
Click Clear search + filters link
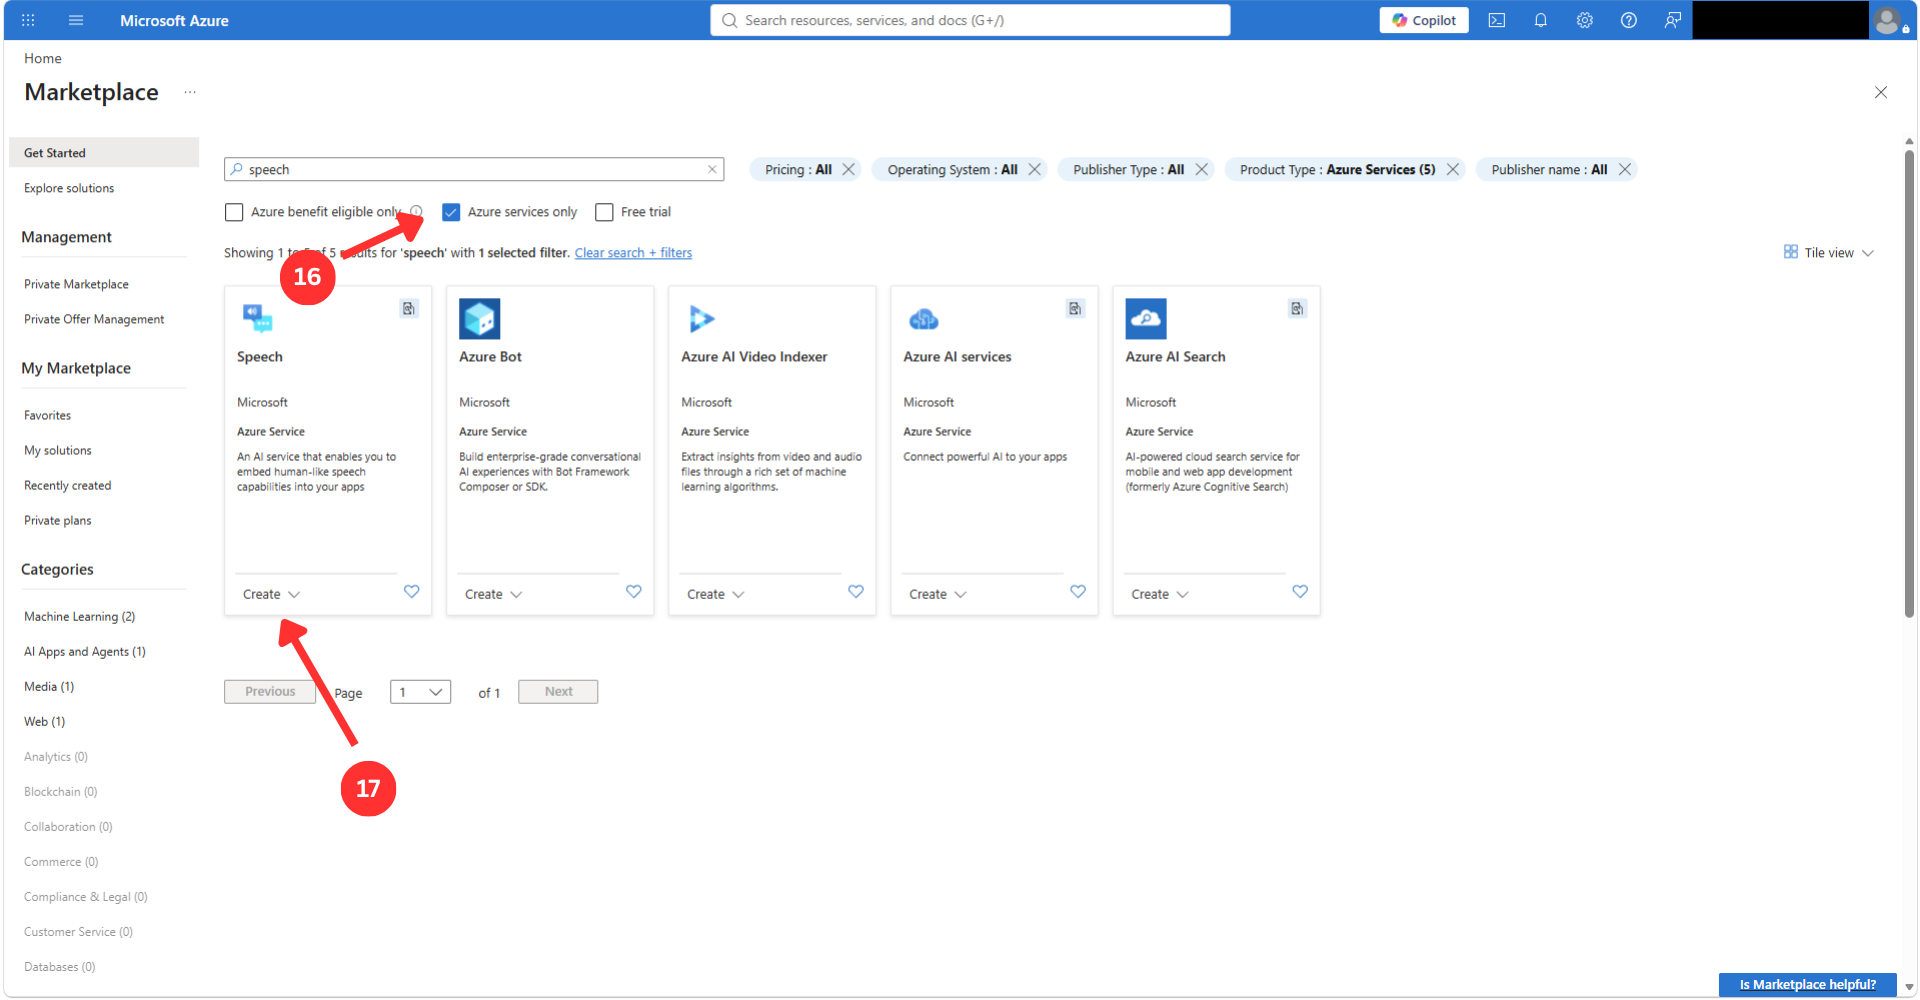tap(633, 253)
